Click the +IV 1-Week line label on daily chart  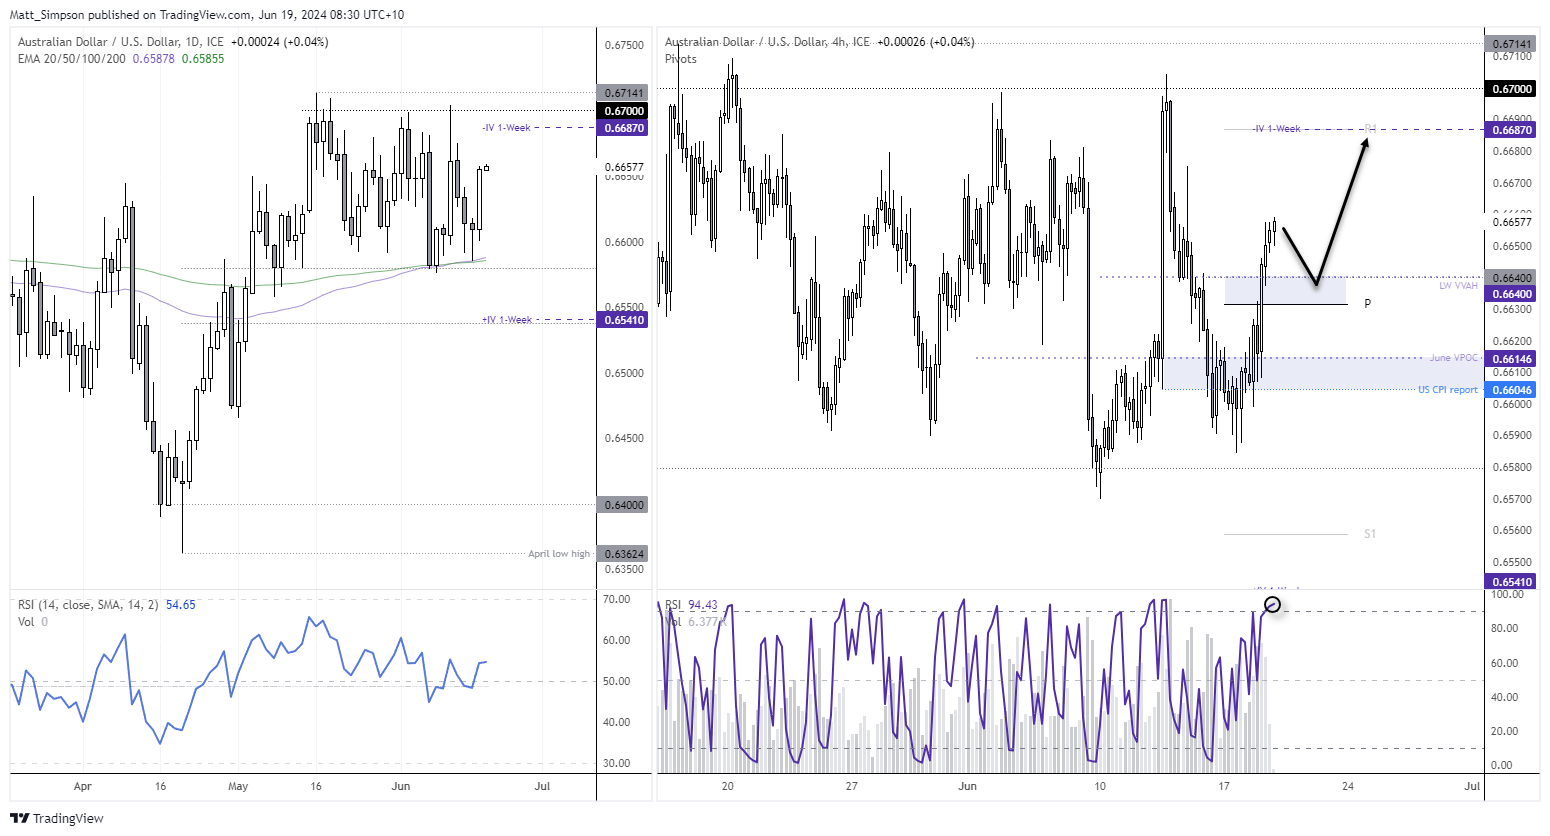[507, 320]
